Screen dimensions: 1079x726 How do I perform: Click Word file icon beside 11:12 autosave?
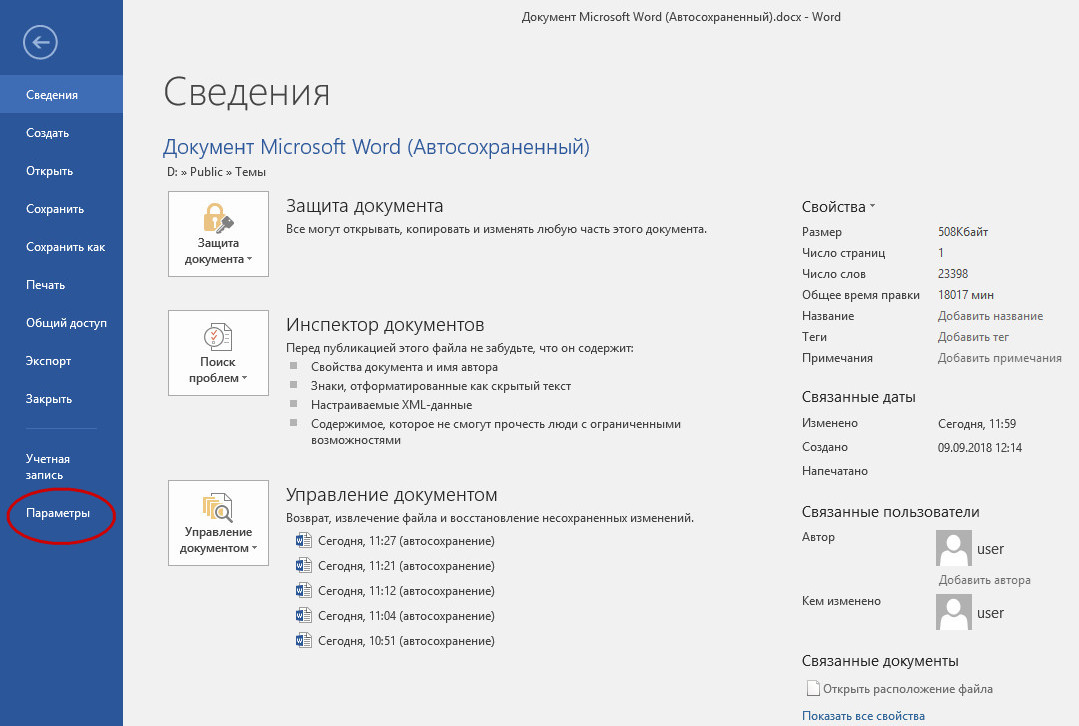point(303,590)
